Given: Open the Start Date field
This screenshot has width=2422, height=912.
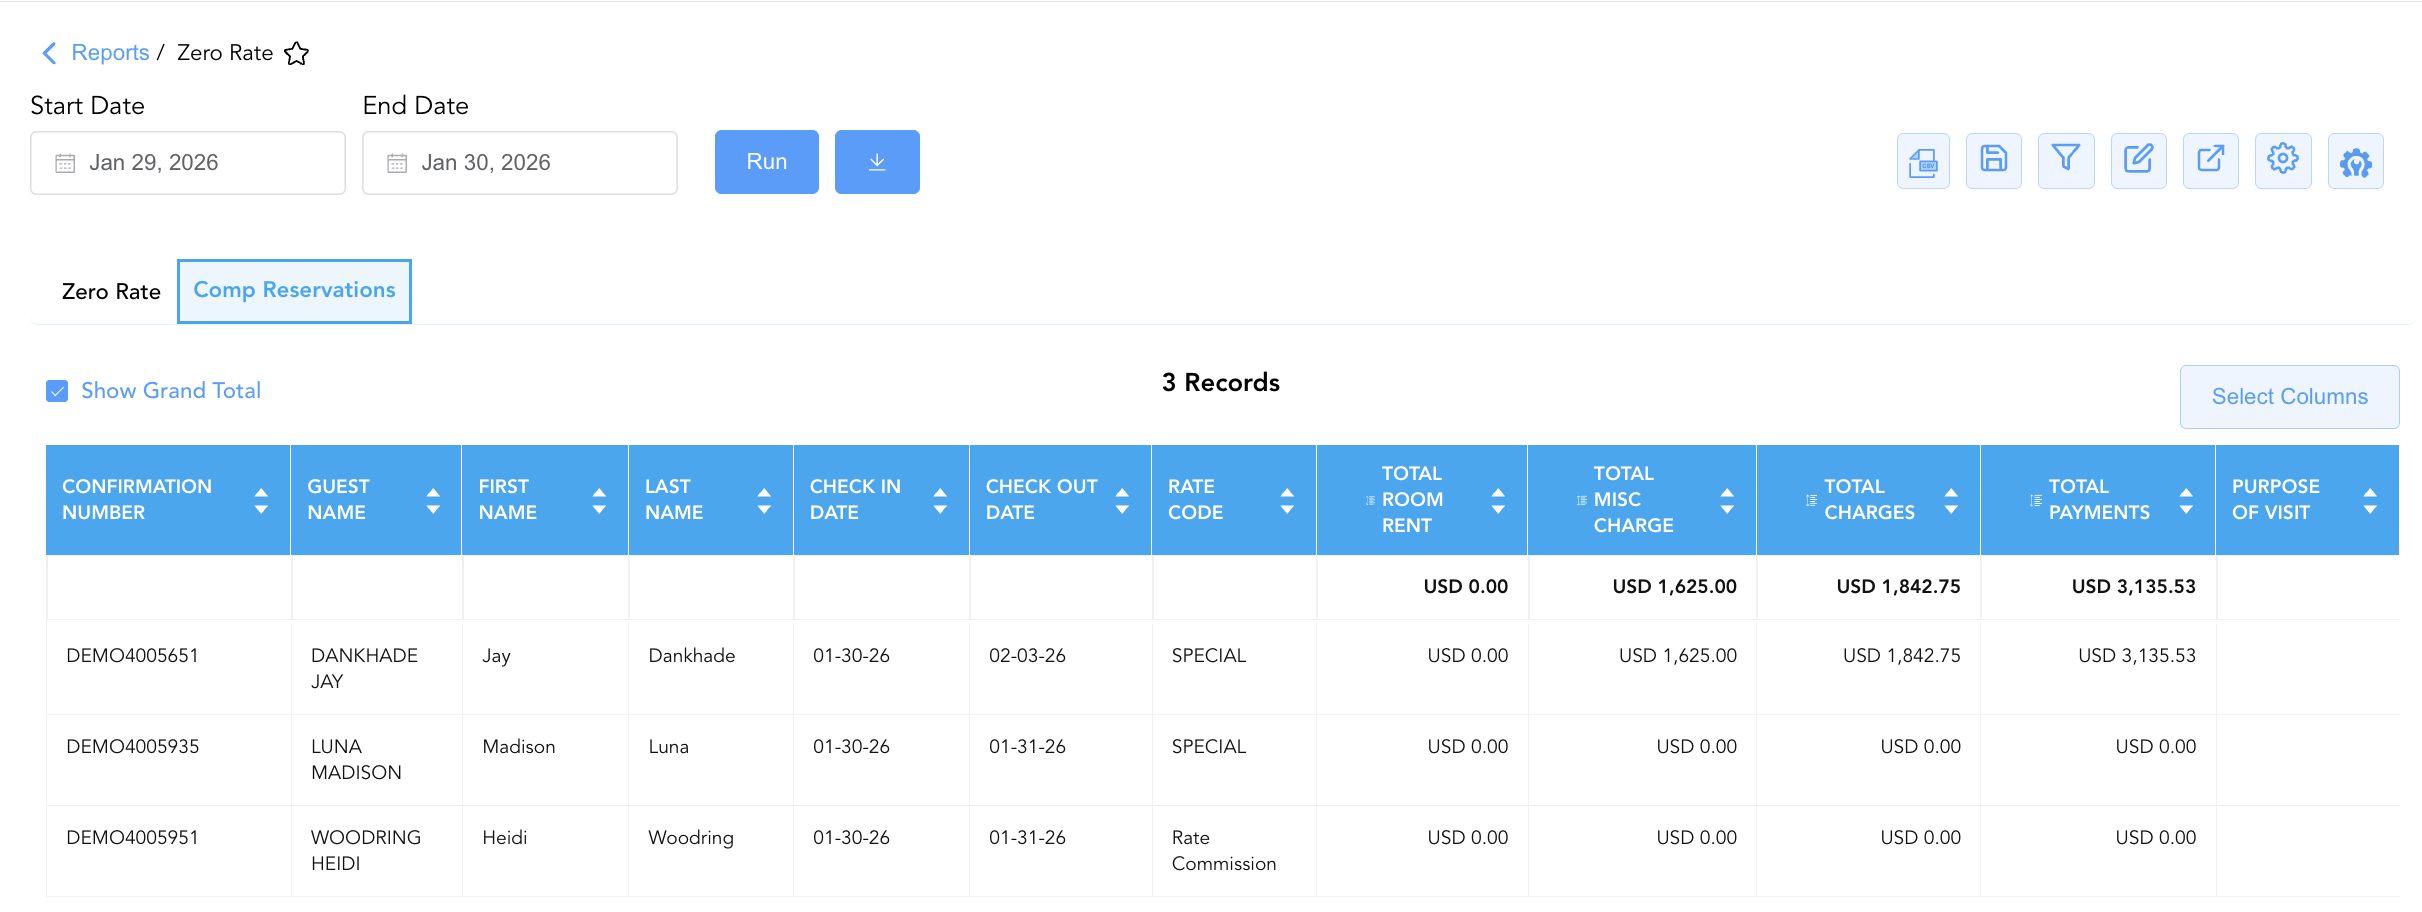Looking at the screenshot, I should coord(188,163).
